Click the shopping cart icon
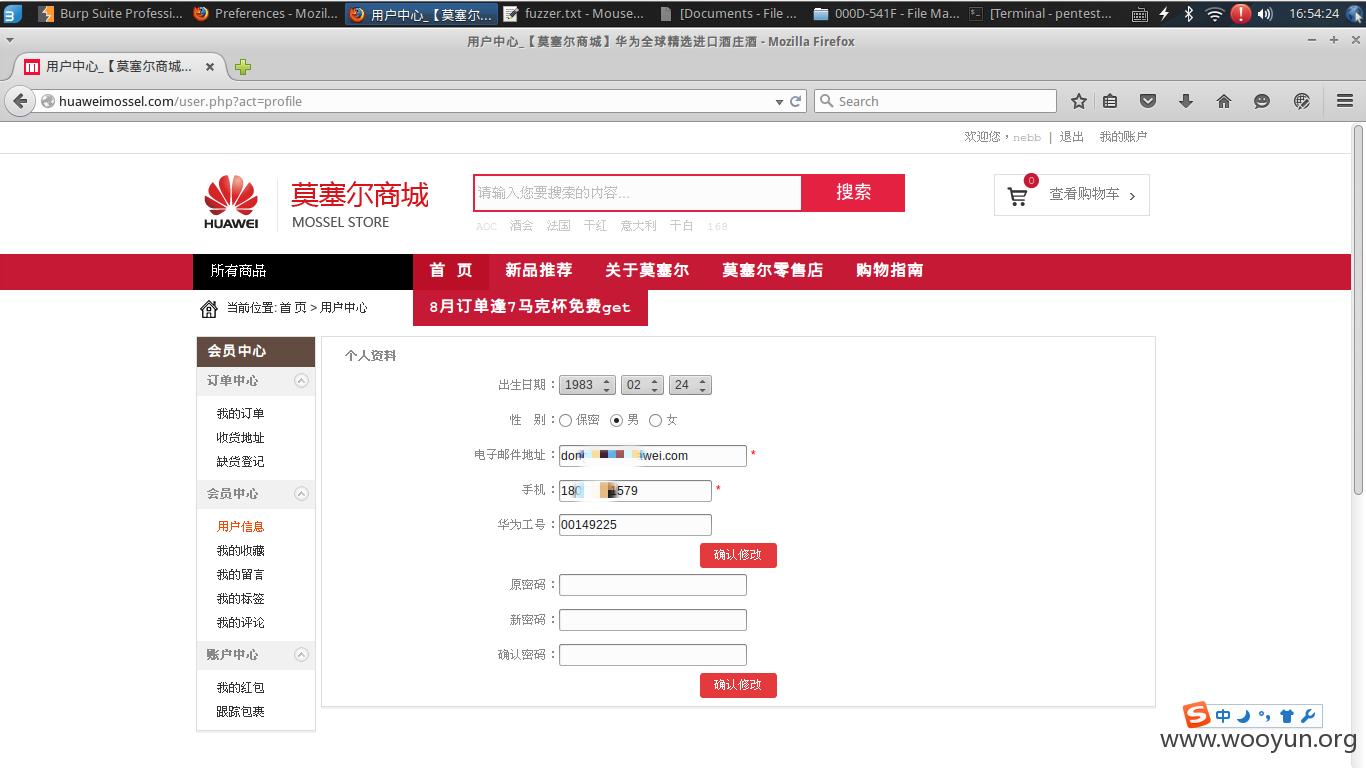This screenshot has width=1366, height=768. tap(1018, 196)
